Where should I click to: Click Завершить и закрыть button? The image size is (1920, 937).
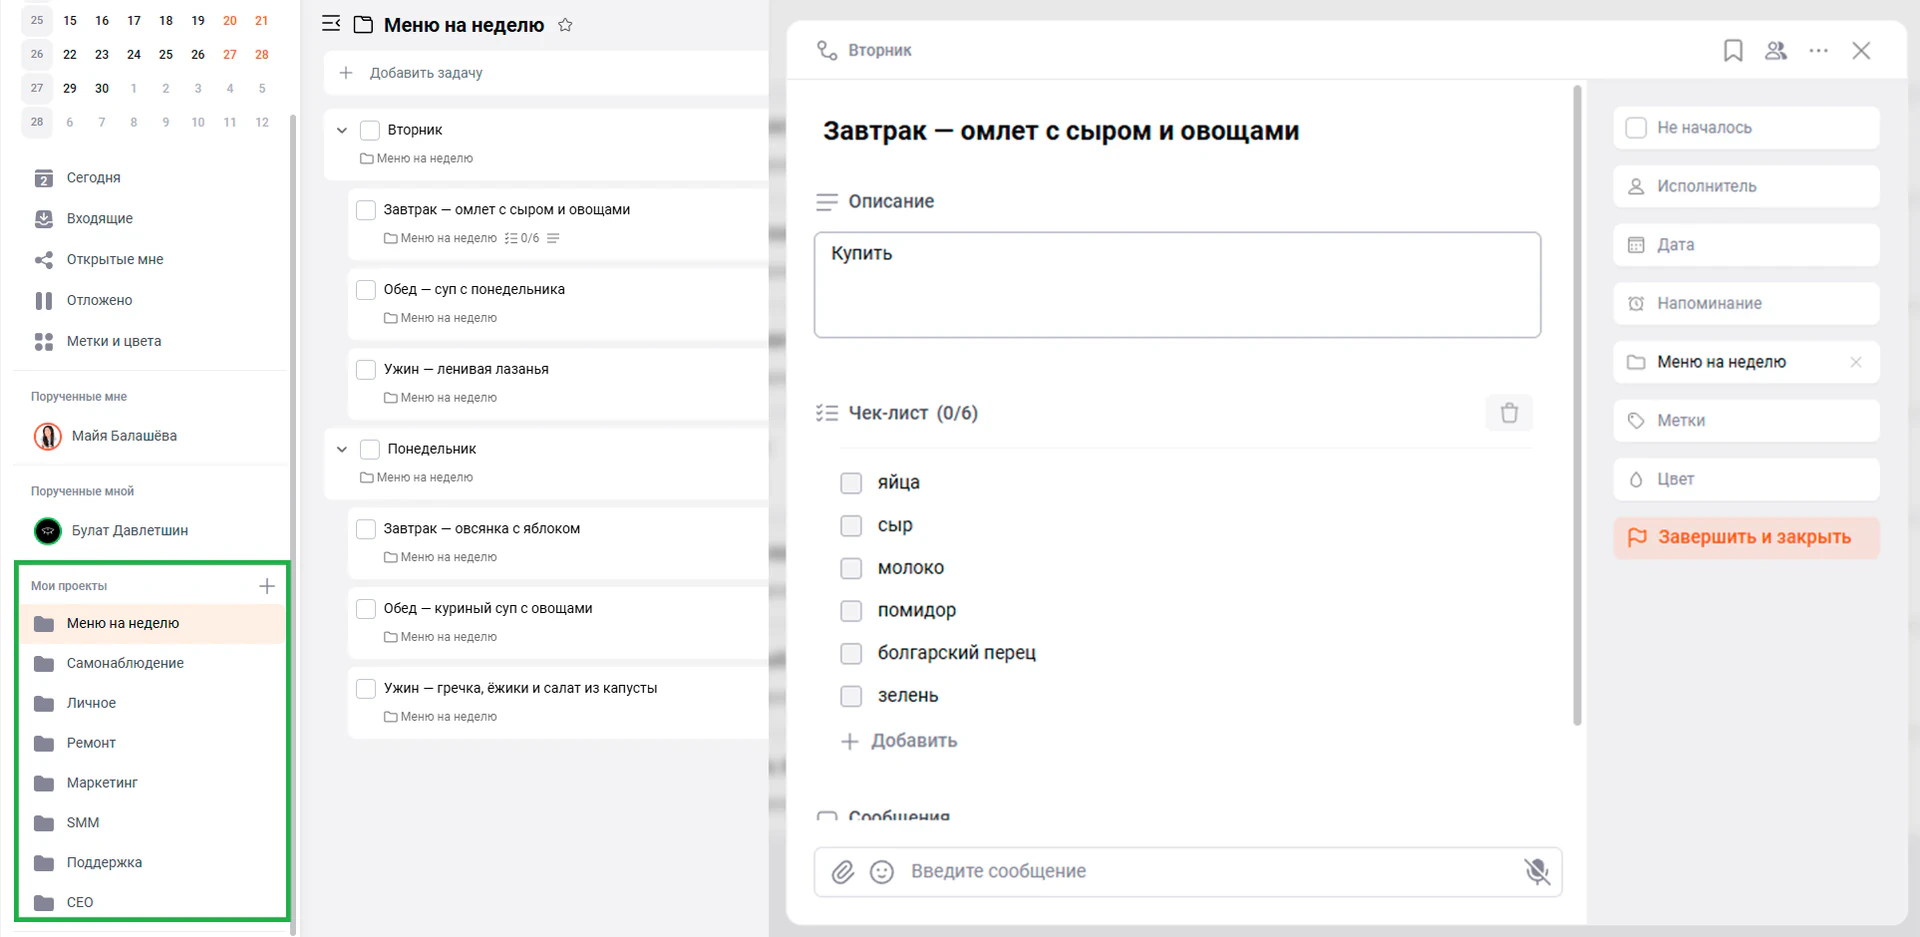(1746, 538)
